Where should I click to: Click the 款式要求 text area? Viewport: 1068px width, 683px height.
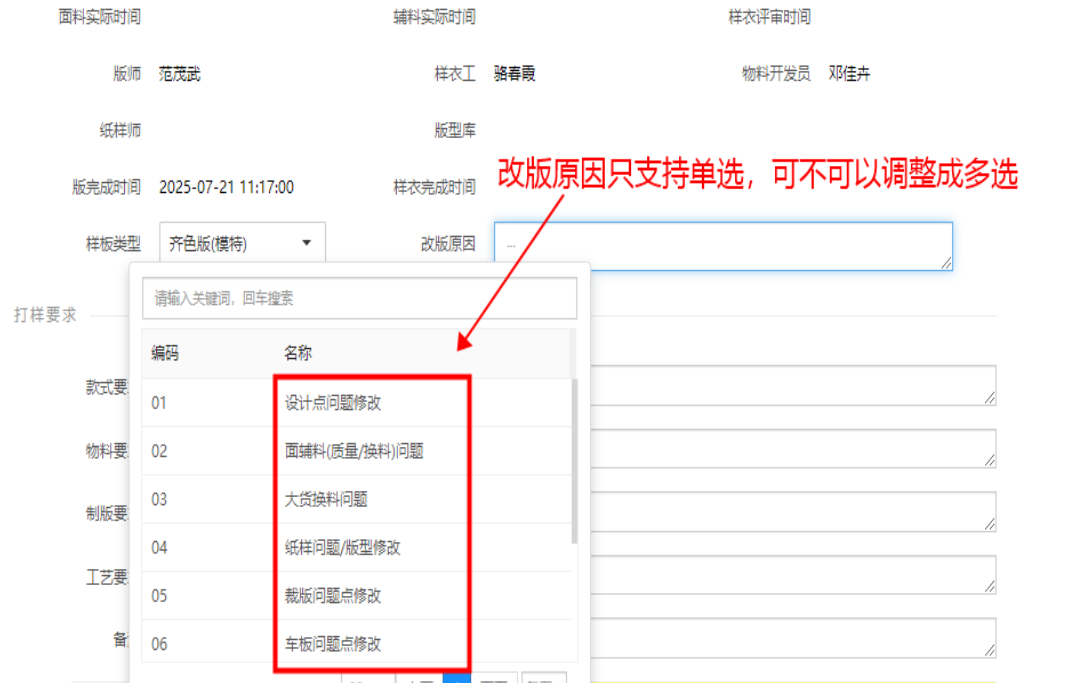[x=792, y=385]
